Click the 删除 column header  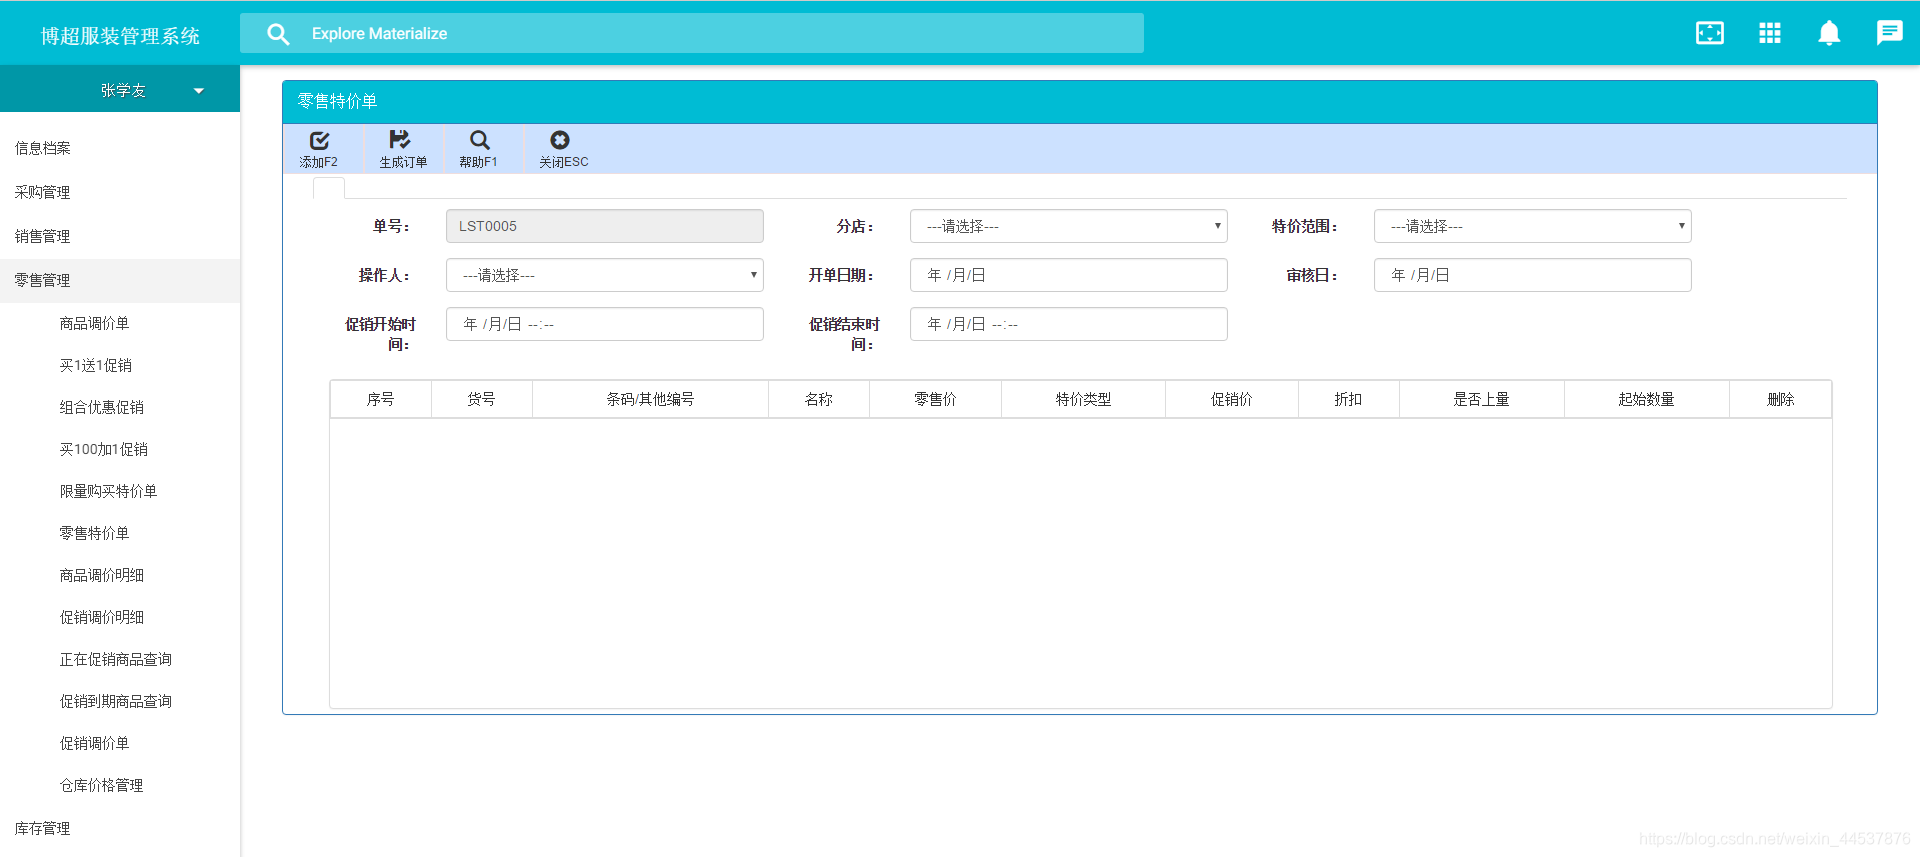tap(1780, 399)
